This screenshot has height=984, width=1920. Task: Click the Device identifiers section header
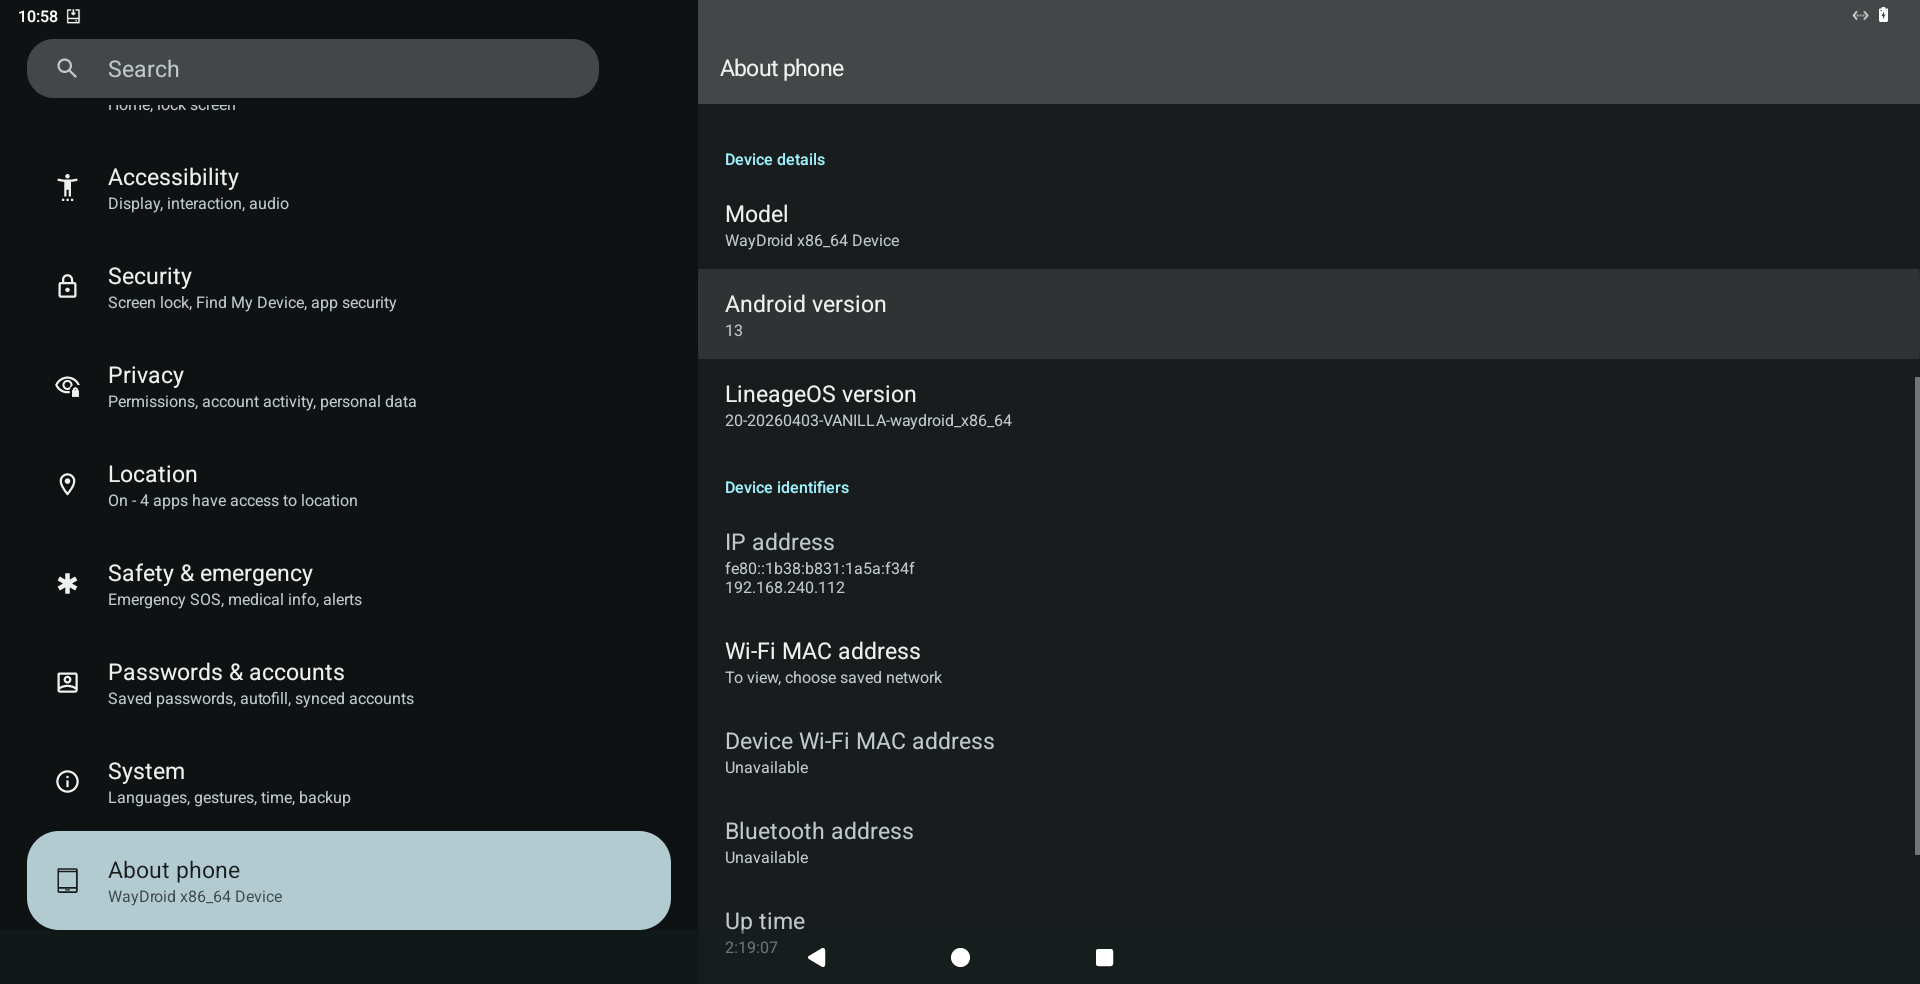point(787,488)
